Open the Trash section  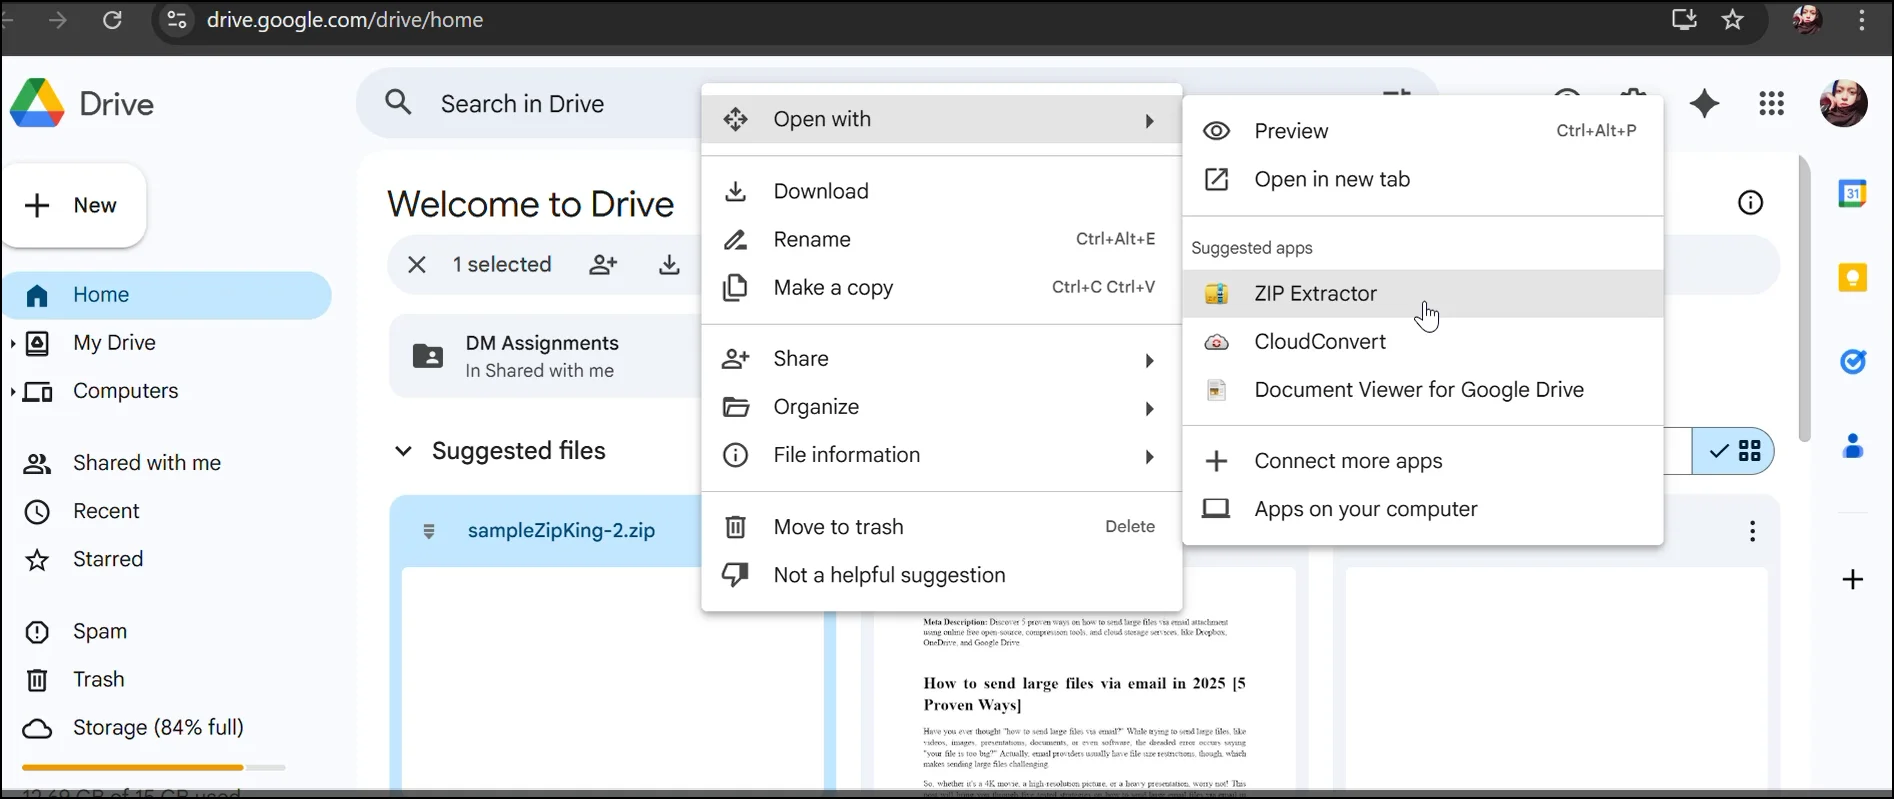[98, 680]
